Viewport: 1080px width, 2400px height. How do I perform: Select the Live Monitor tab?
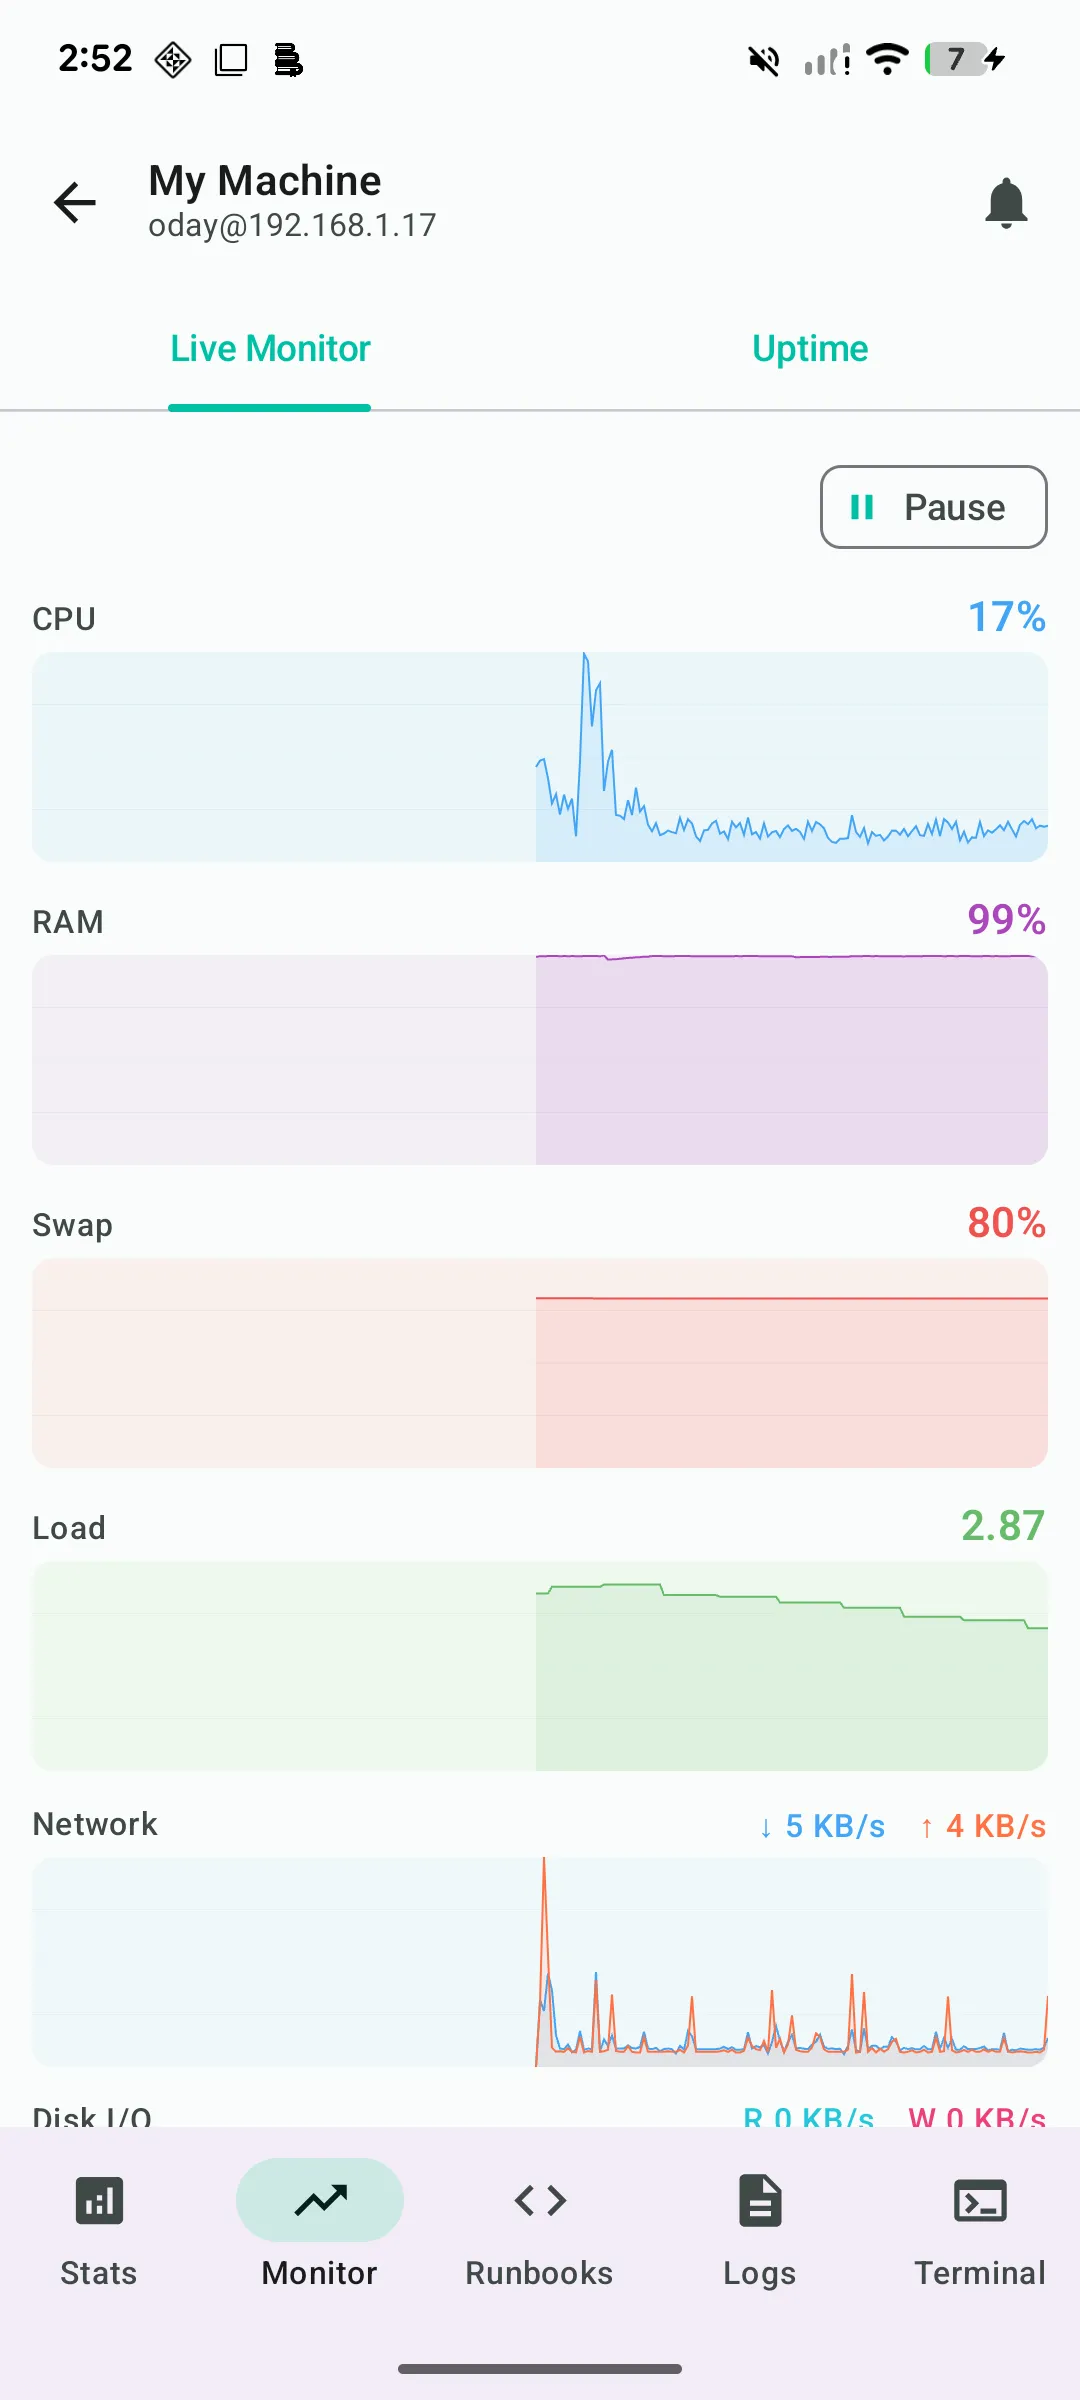[x=269, y=348]
